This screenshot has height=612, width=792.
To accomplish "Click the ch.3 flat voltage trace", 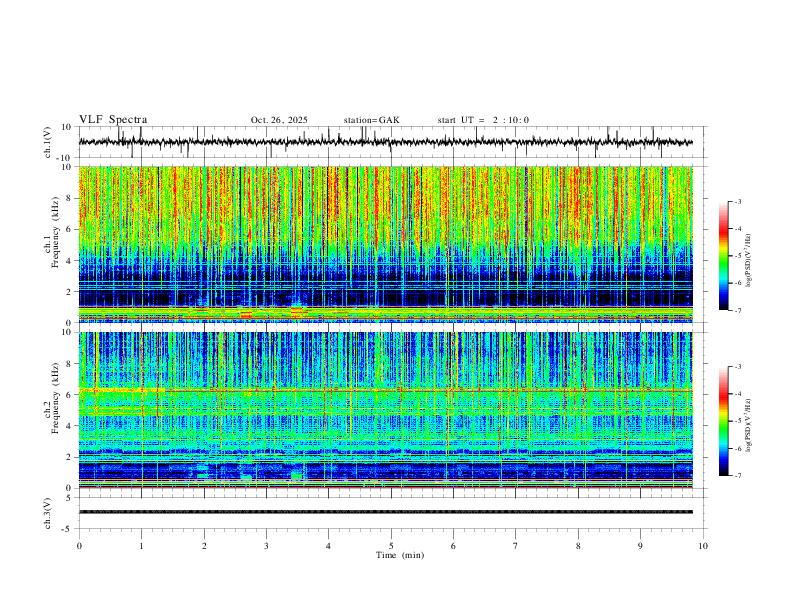I will click(385, 512).
